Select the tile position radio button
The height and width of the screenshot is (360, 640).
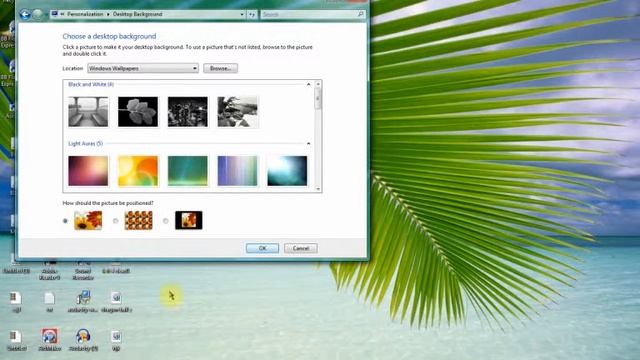click(x=116, y=221)
